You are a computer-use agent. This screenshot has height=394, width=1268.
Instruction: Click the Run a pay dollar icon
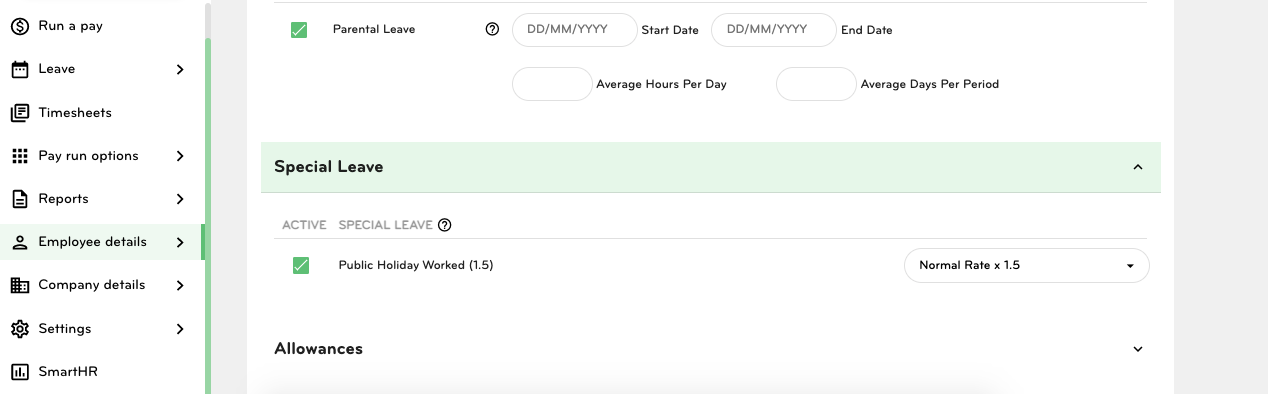click(x=19, y=26)
